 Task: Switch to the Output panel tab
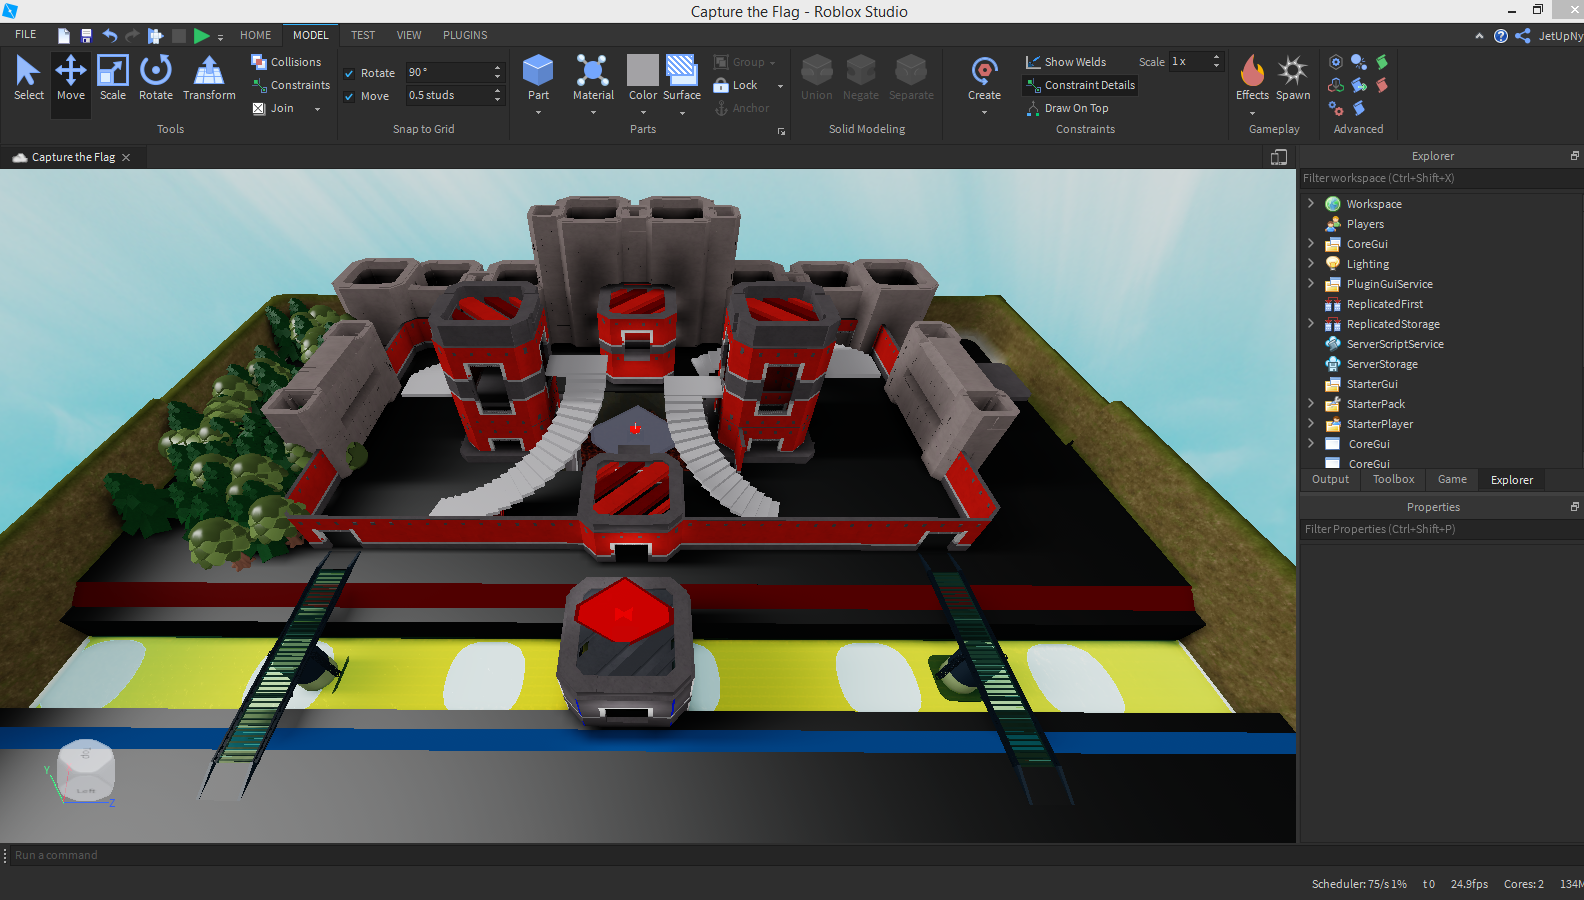click(1330, 480)
